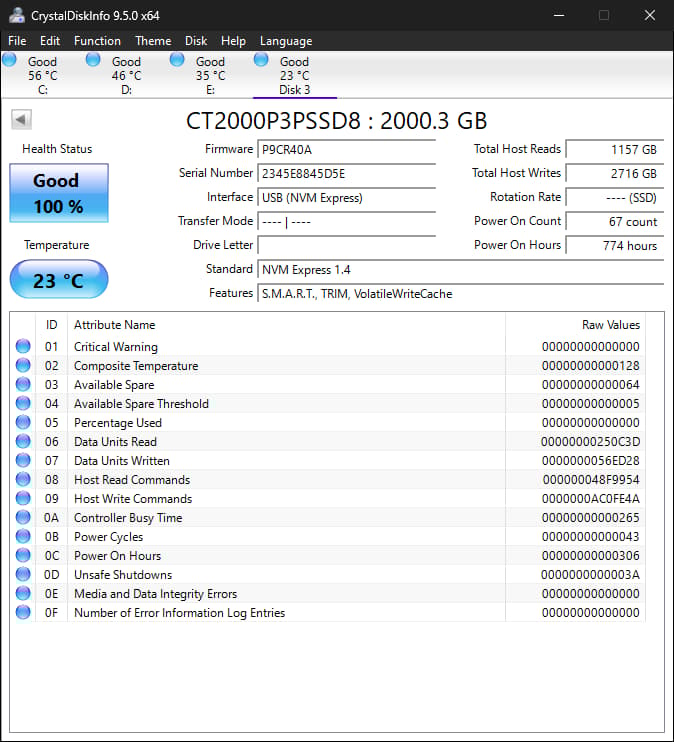
Task: Click the Power On Hours value 774 hours
Action: (x=614, y=246)
